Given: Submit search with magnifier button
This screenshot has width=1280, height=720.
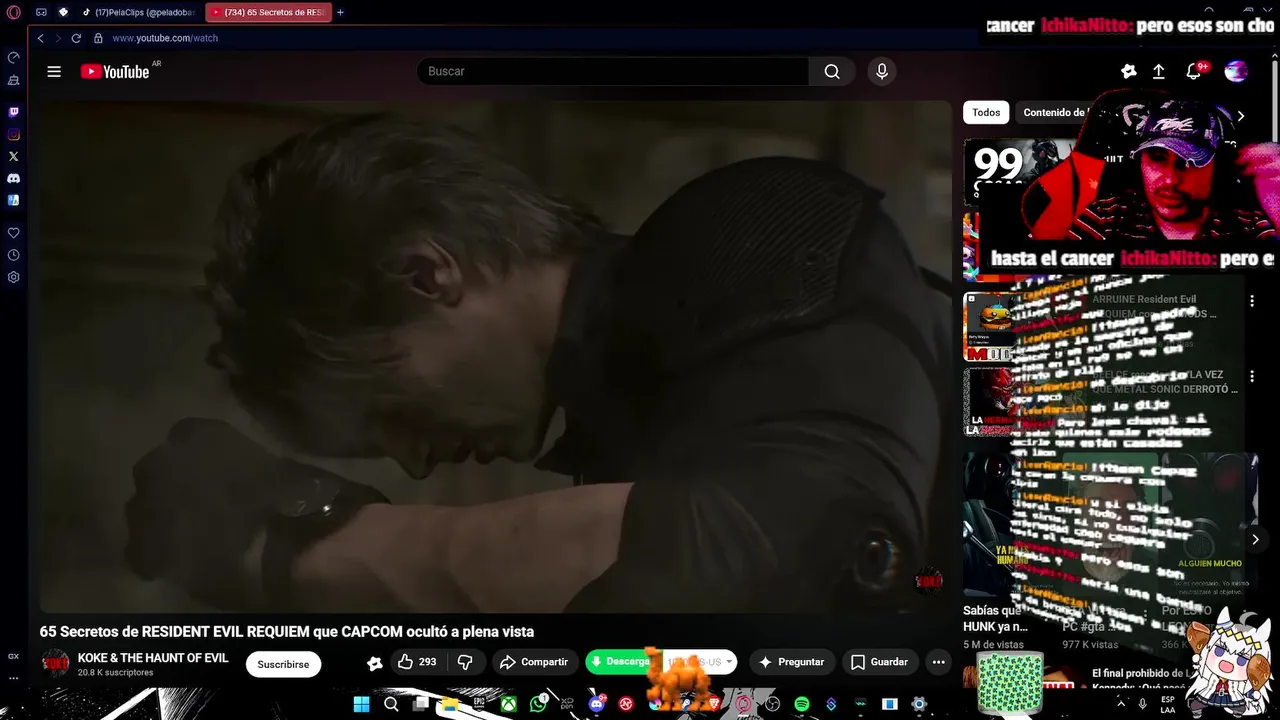Looking at the screenshot, I should click(x=832, y=71).
